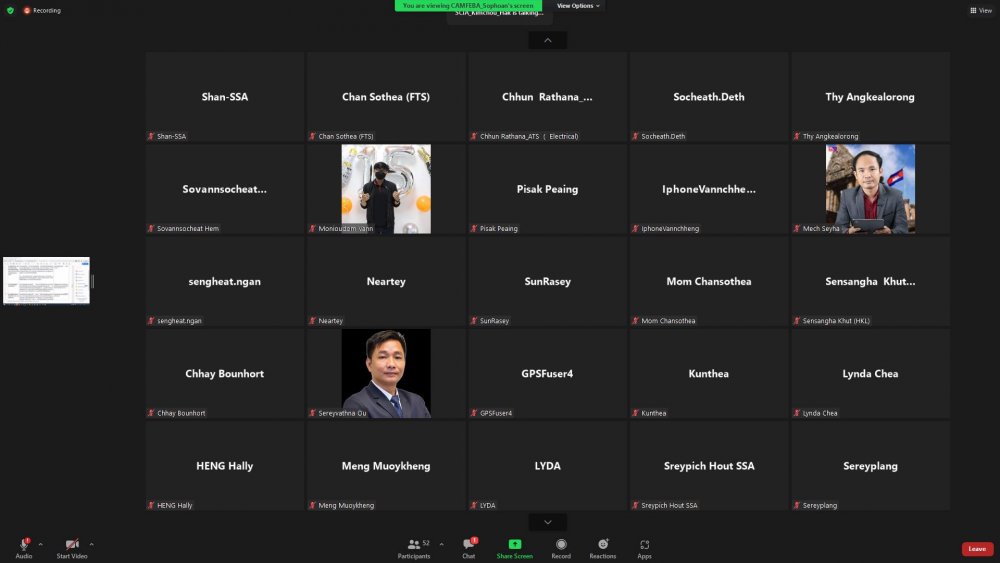This screenshot has height=563, width=1000.
Task: Expand audio options arrow beside Audio
Action: 40,544
